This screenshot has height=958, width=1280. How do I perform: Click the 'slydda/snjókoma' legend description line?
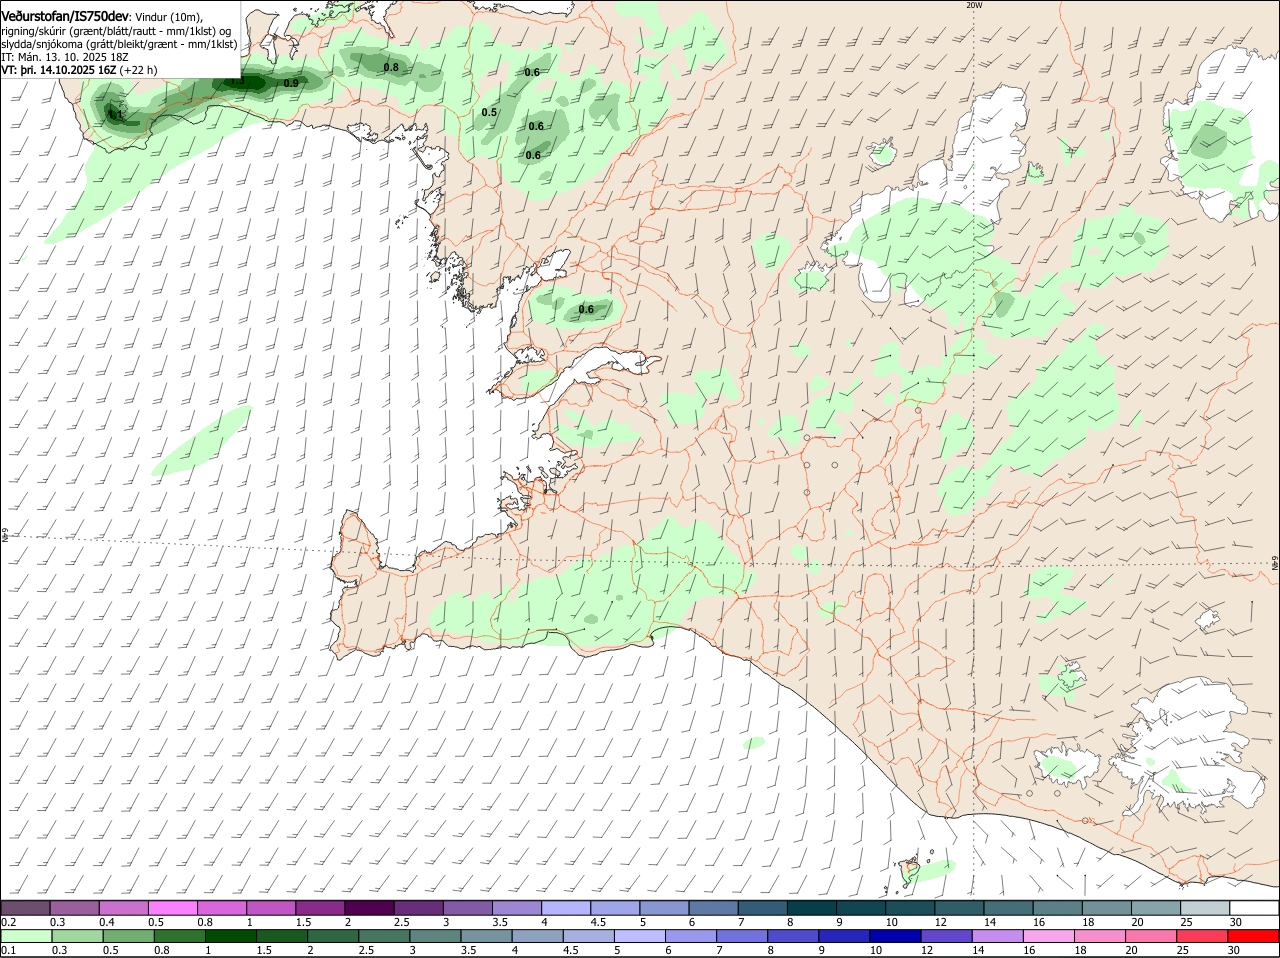[x=119, y=44]
